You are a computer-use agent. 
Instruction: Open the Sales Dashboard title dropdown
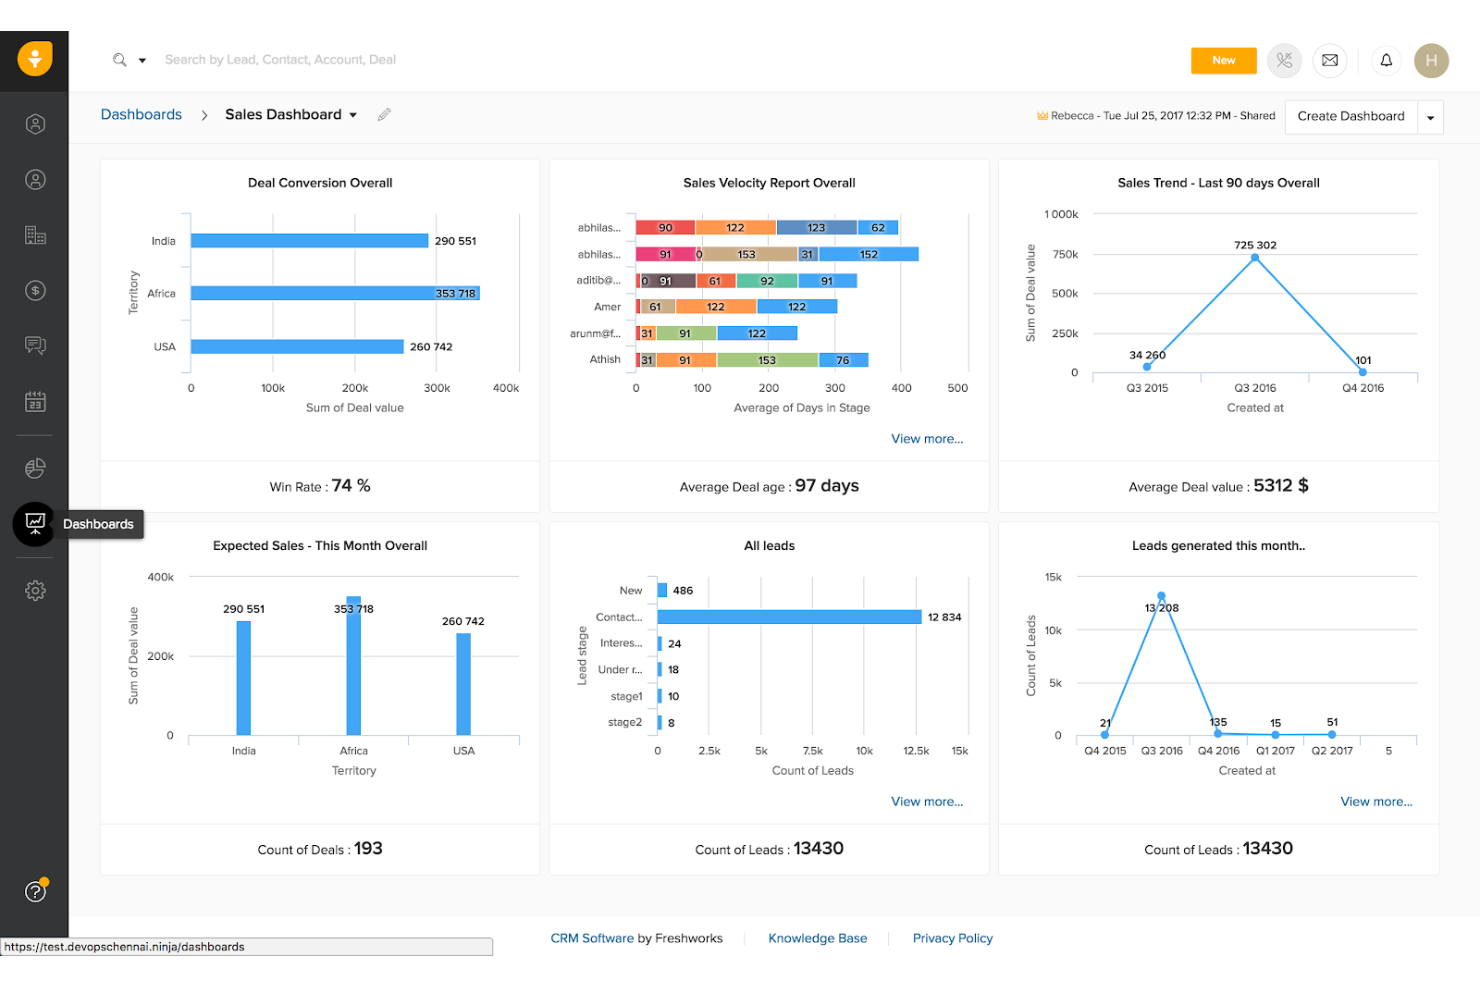tap(354, 114)
